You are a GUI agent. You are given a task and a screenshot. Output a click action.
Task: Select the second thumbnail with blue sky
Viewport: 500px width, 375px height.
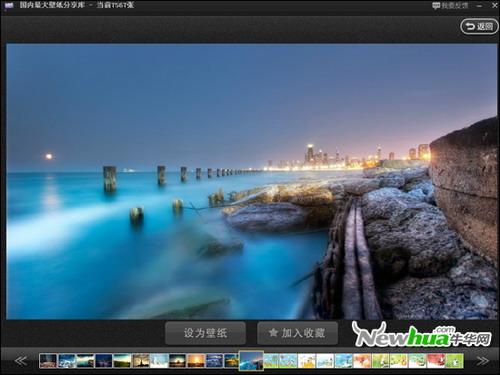(x=67, y=361)
